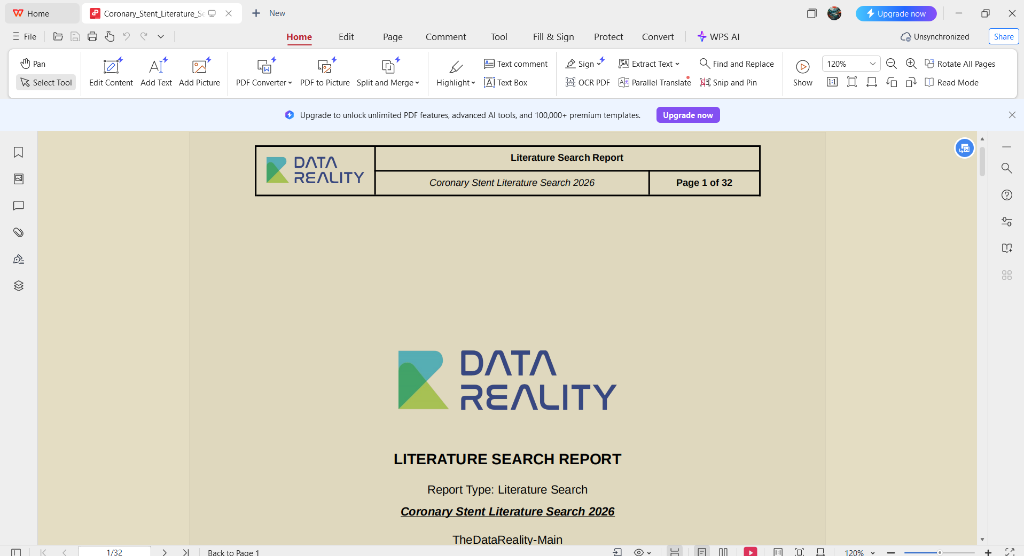Open the Attachments sidebar panel
Image resolution: width=1024 pixels, height=556 pixels.
point(18,233)
